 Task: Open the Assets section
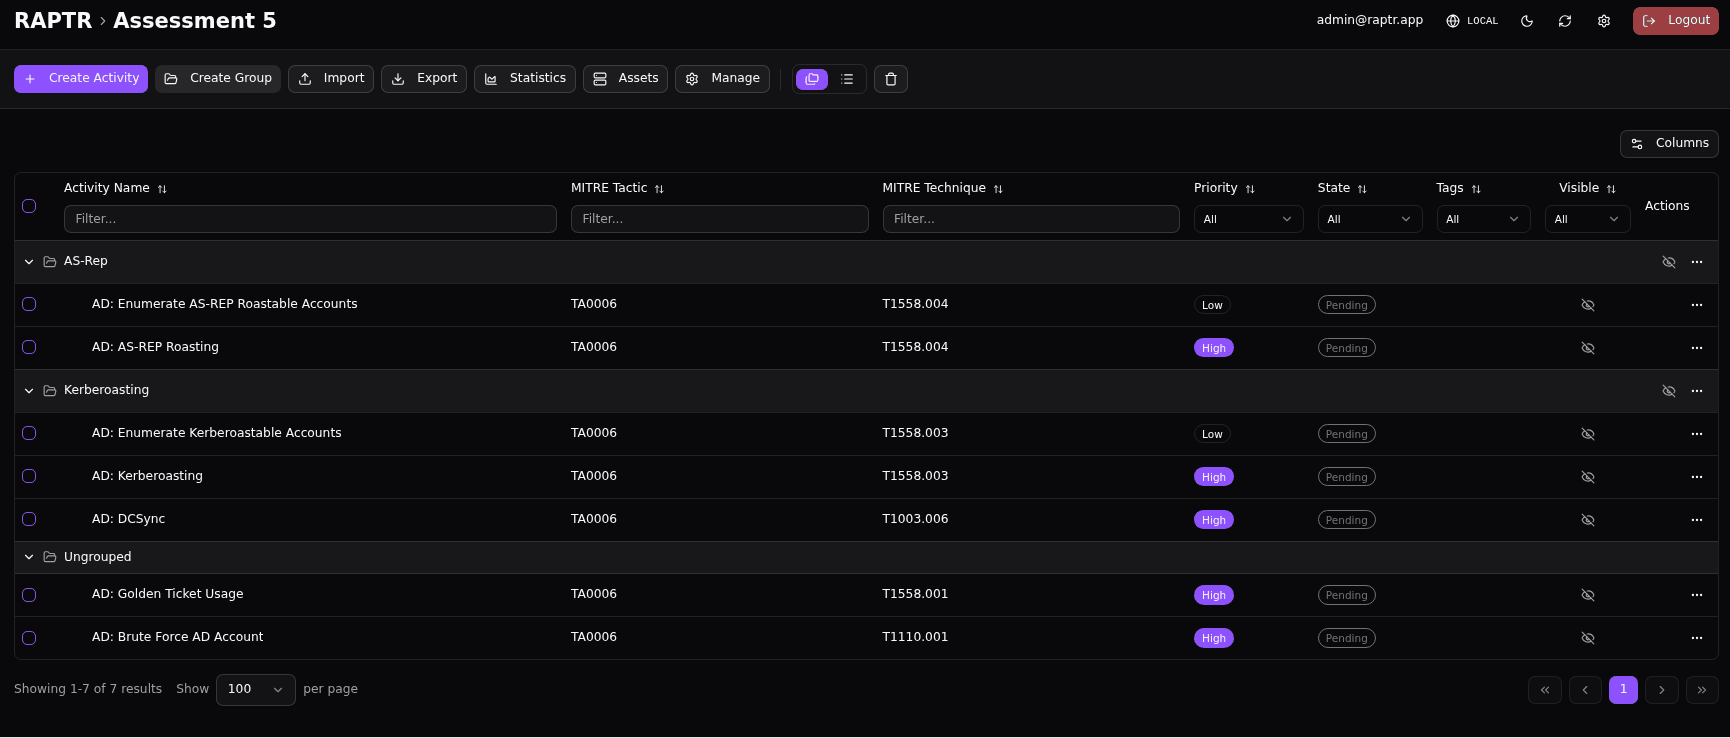point(625,79)
